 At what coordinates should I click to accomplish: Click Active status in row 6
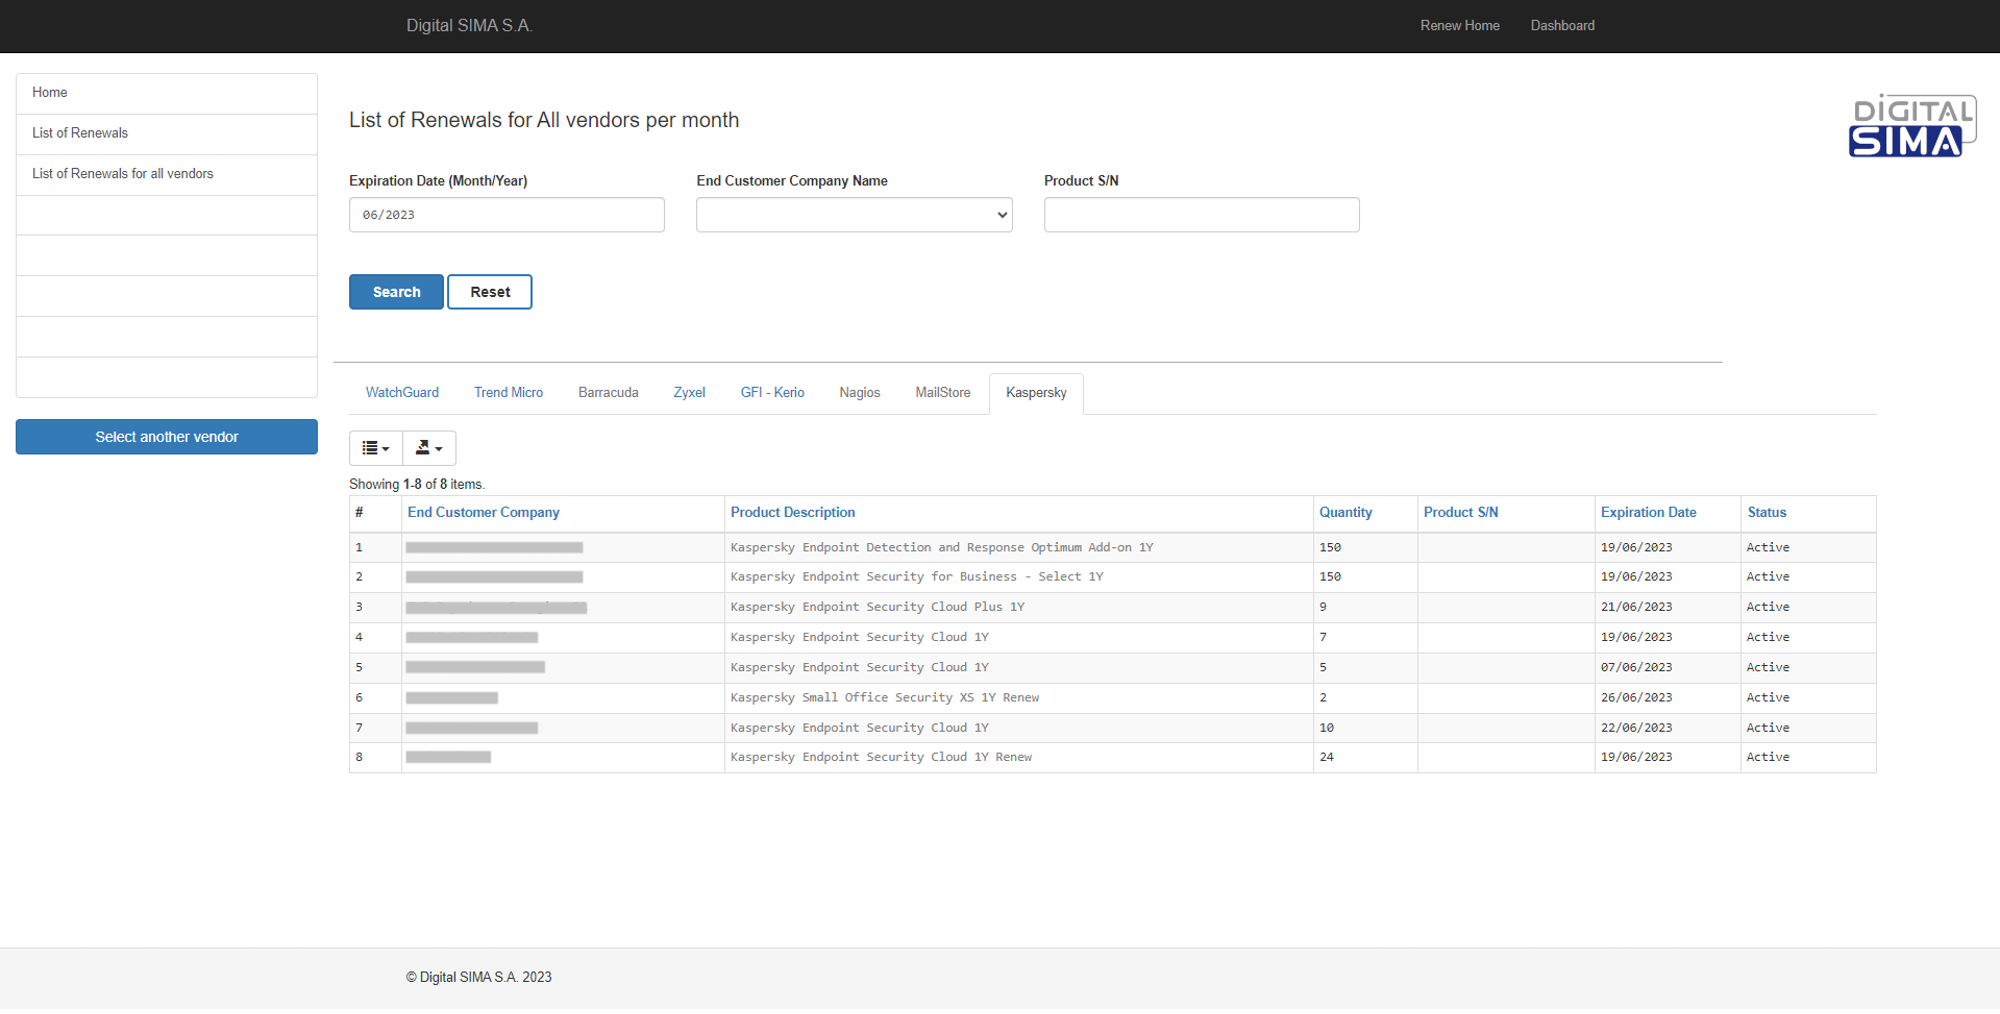pyautogui.click(x=1767, y=698)
